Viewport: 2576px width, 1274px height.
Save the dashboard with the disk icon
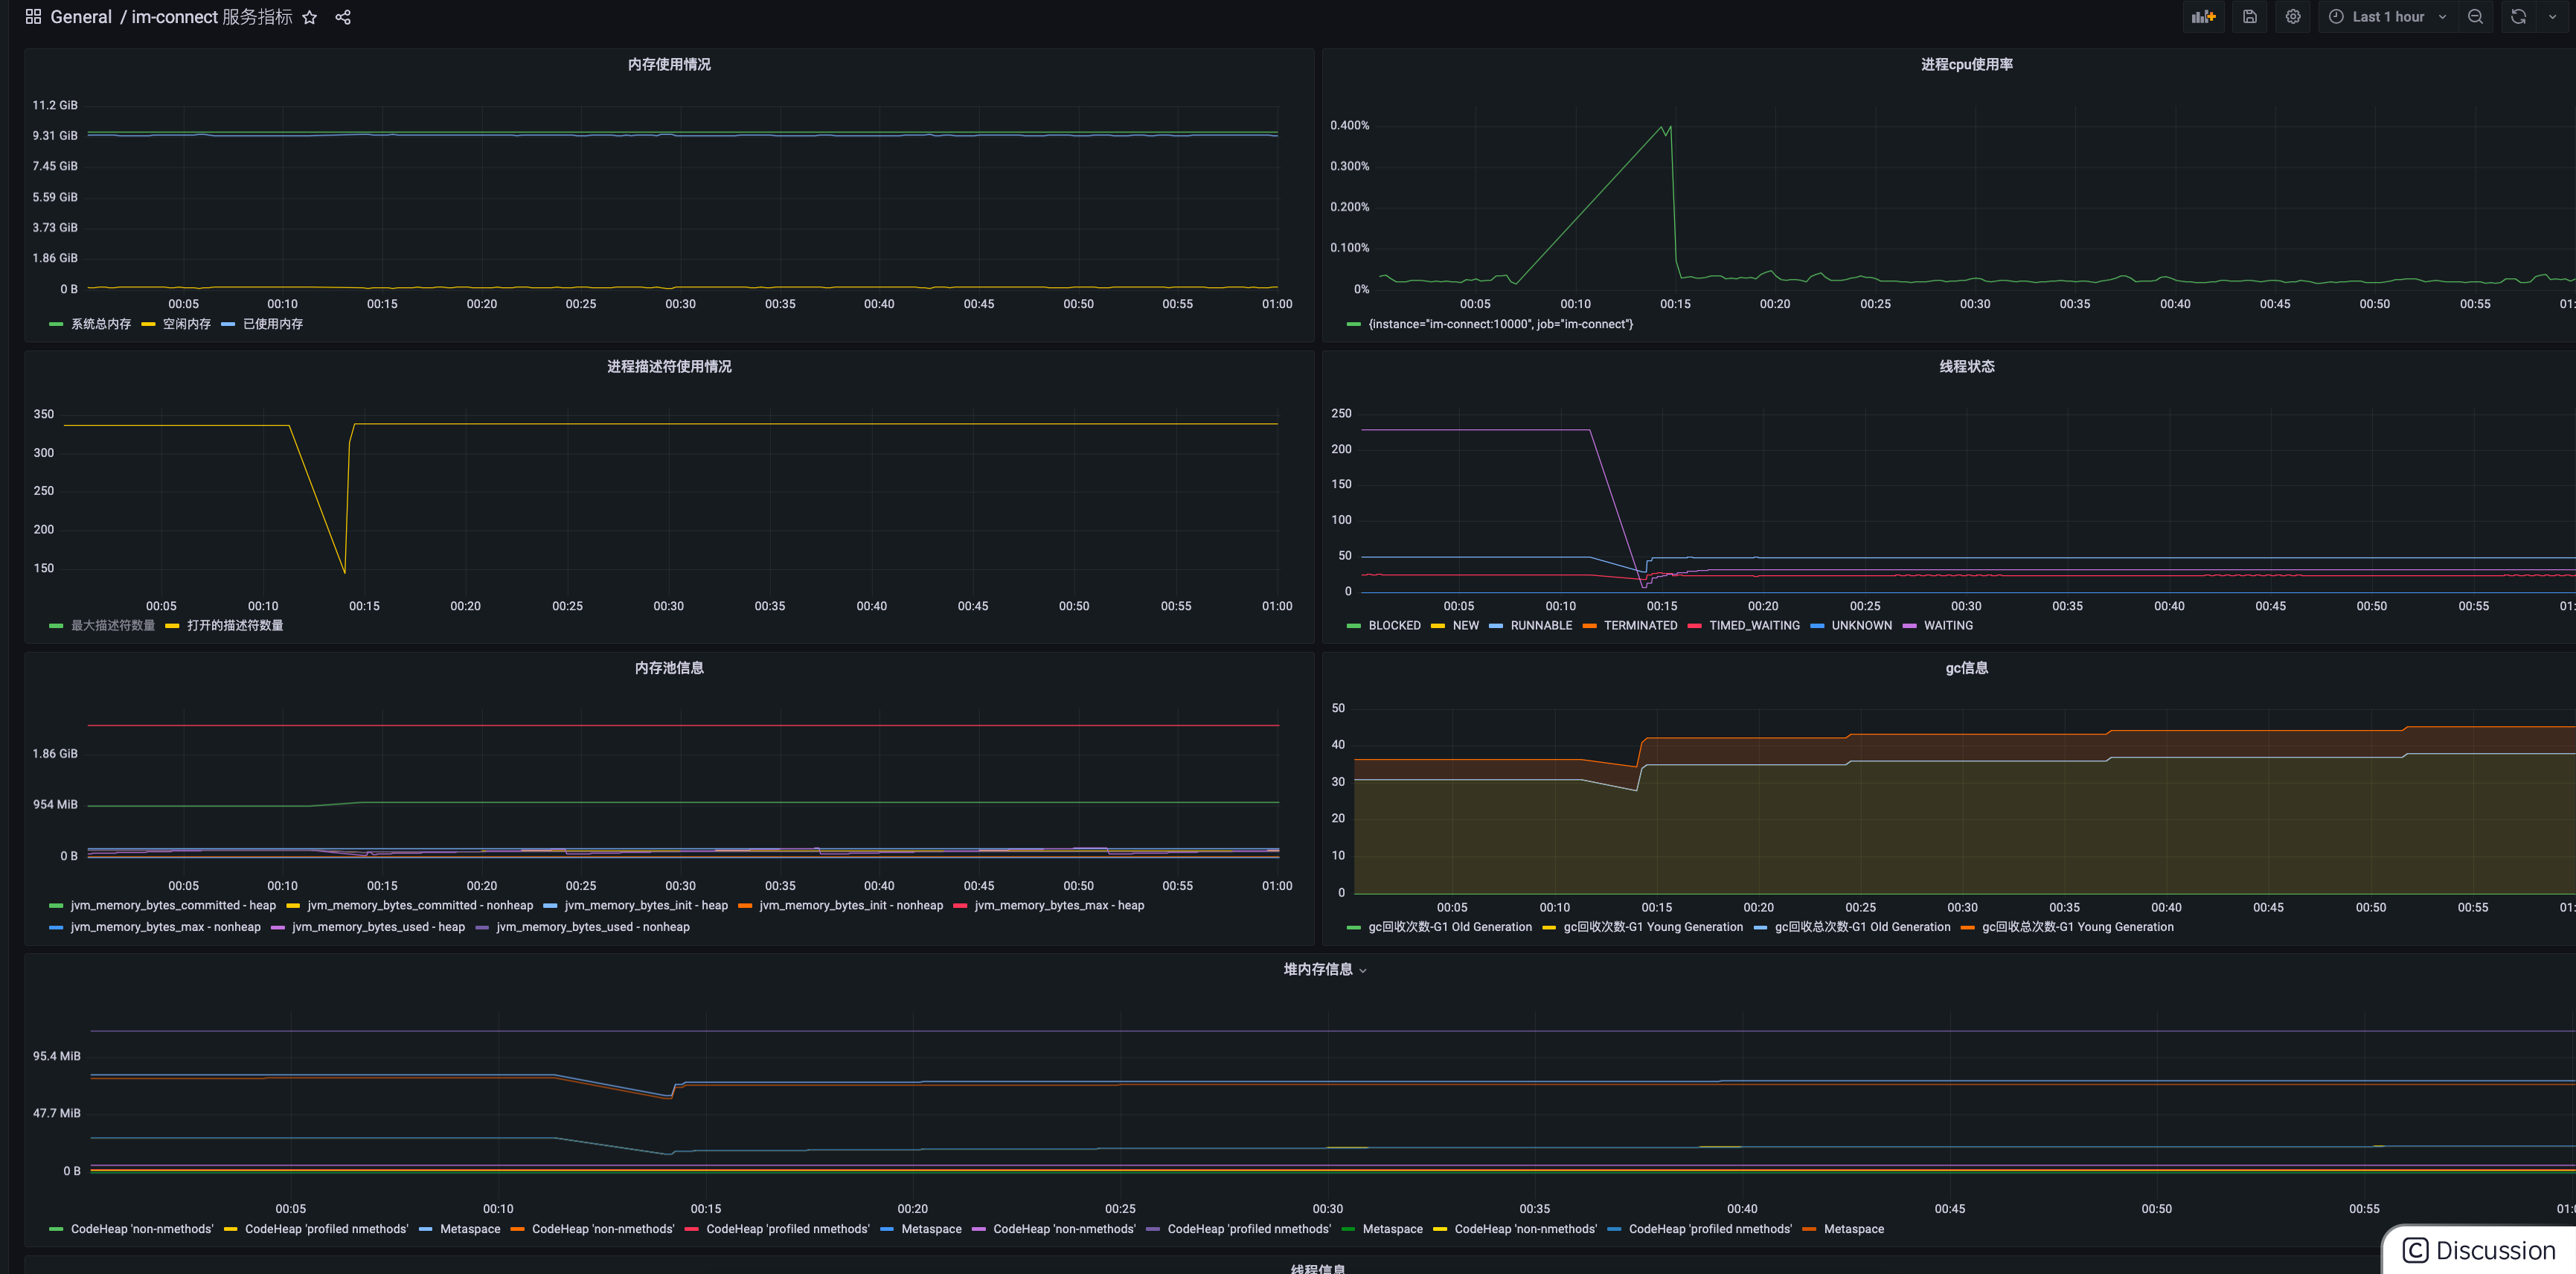(x=2249, y=17)
